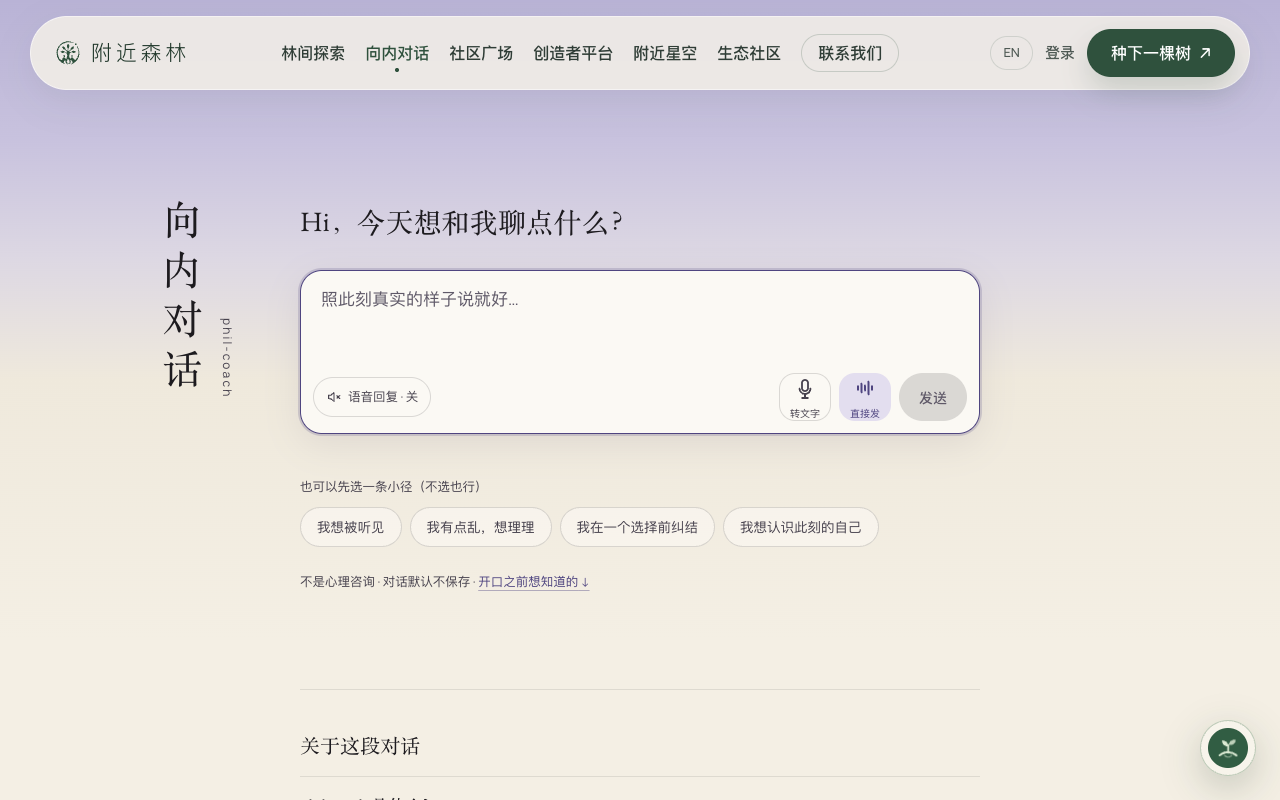Select the 我在一个选择前纠结 chip

pyautogui.click(x=637, y=527)
